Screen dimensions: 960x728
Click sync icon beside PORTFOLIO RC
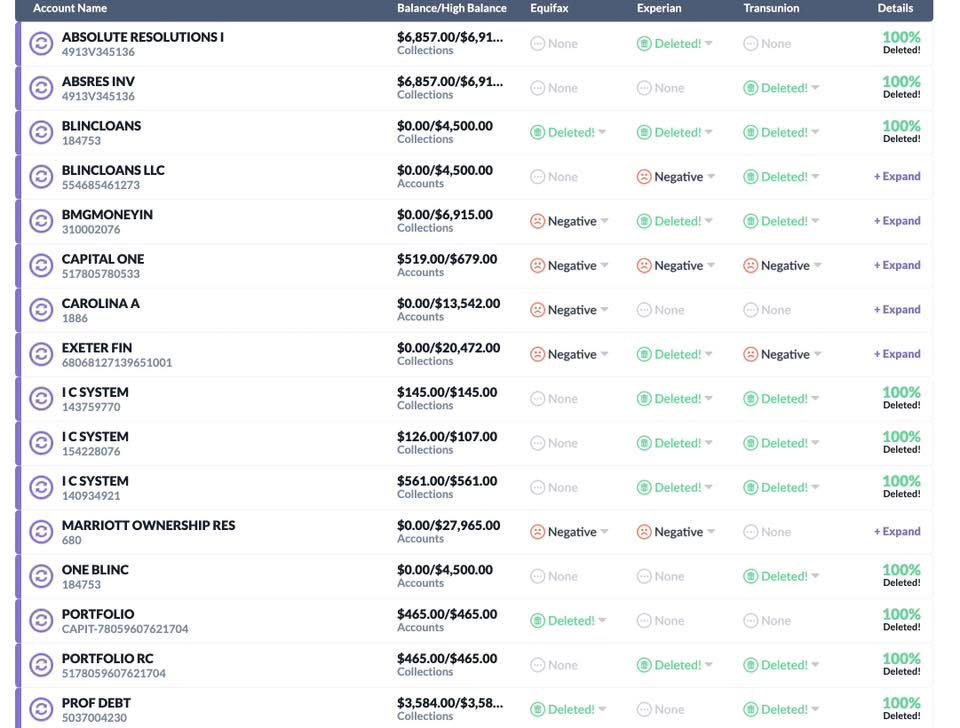(41, 665)
